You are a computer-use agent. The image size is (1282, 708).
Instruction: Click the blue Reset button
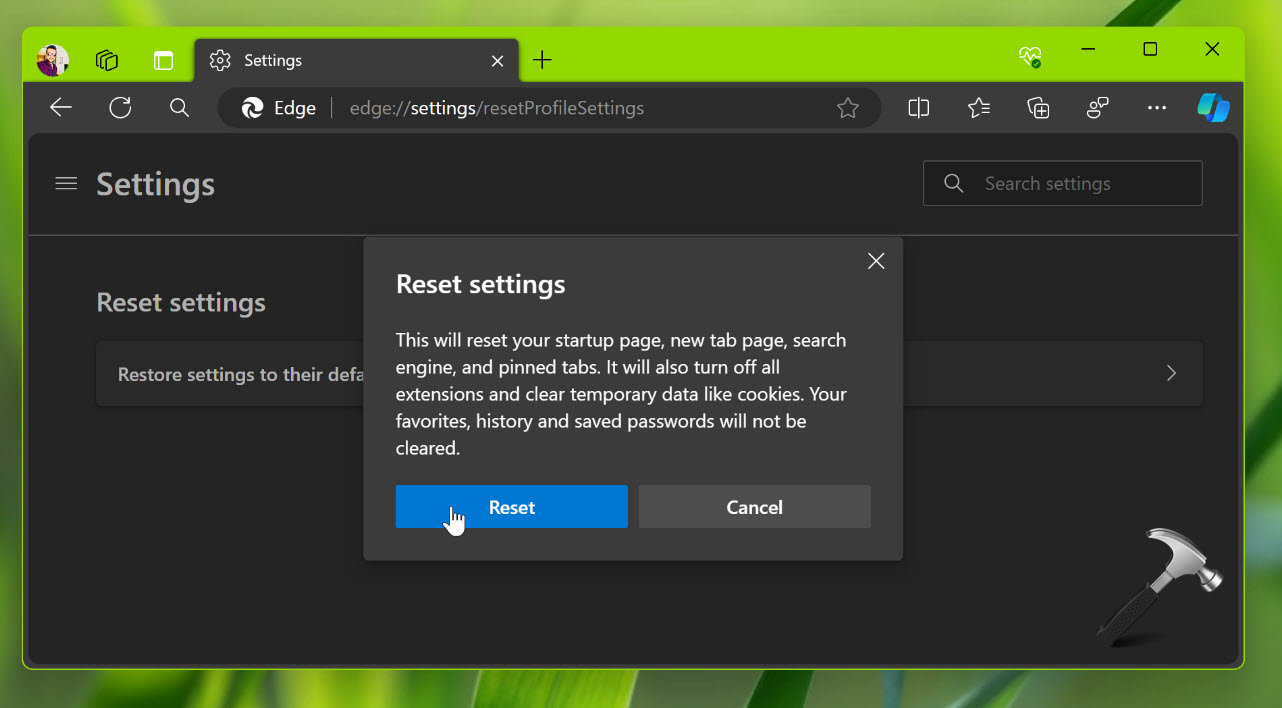coord(511,507)
